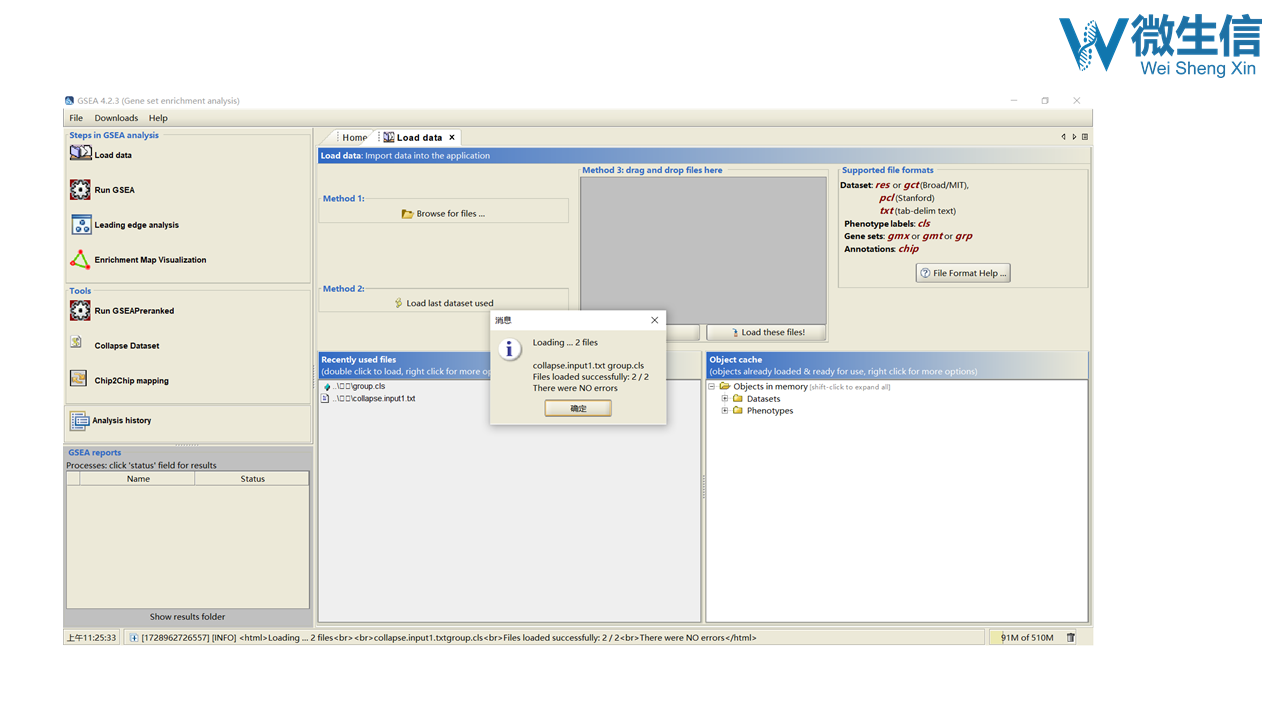Click the GSEA title bar app icon

tap(69, 101)
